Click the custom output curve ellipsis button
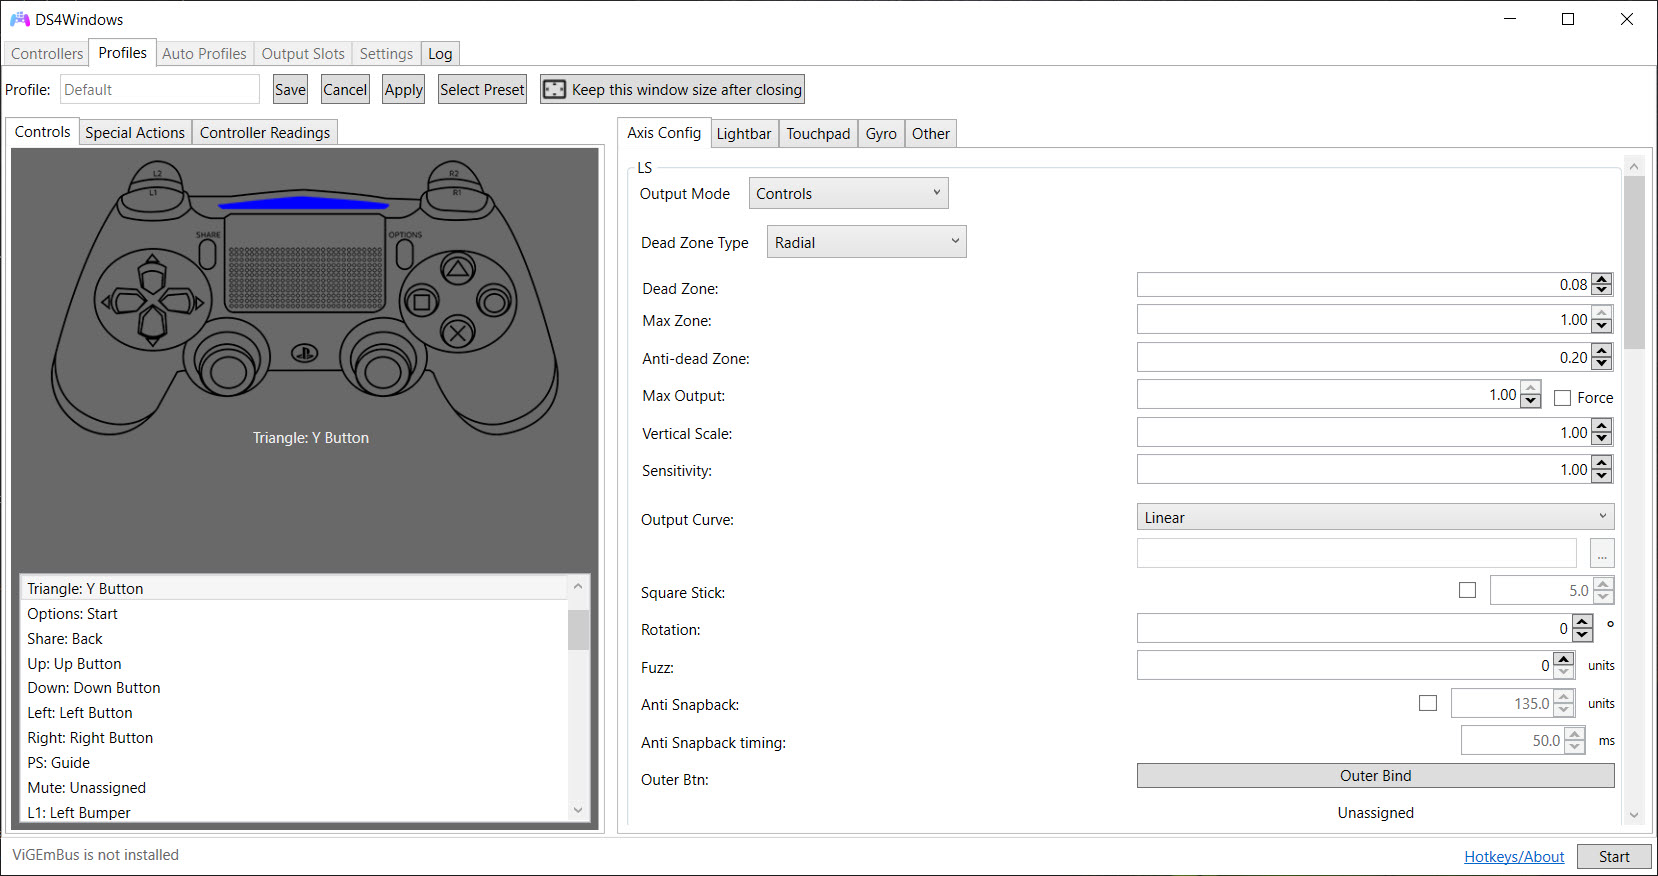 click(x=1602, y=553)
